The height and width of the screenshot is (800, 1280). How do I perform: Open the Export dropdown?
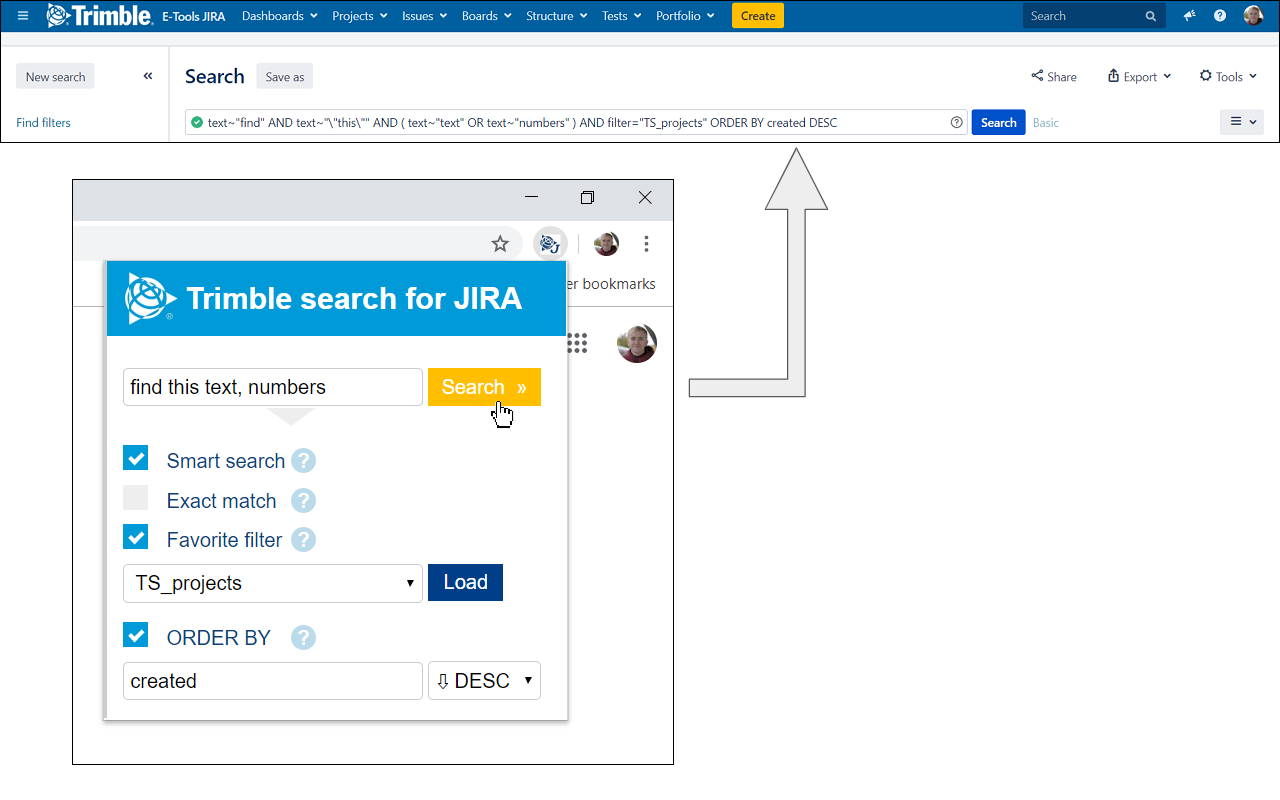click(1139, 77)
